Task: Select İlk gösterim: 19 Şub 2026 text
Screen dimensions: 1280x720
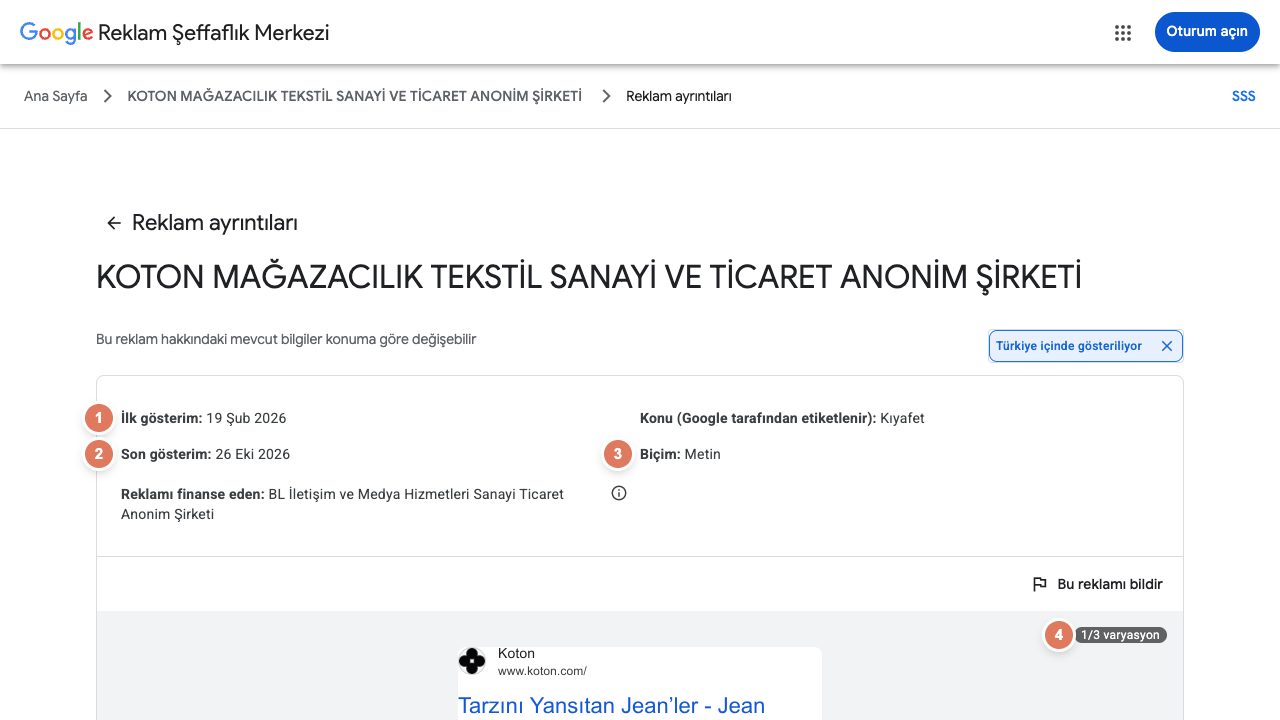Action: tap(203, 418)
